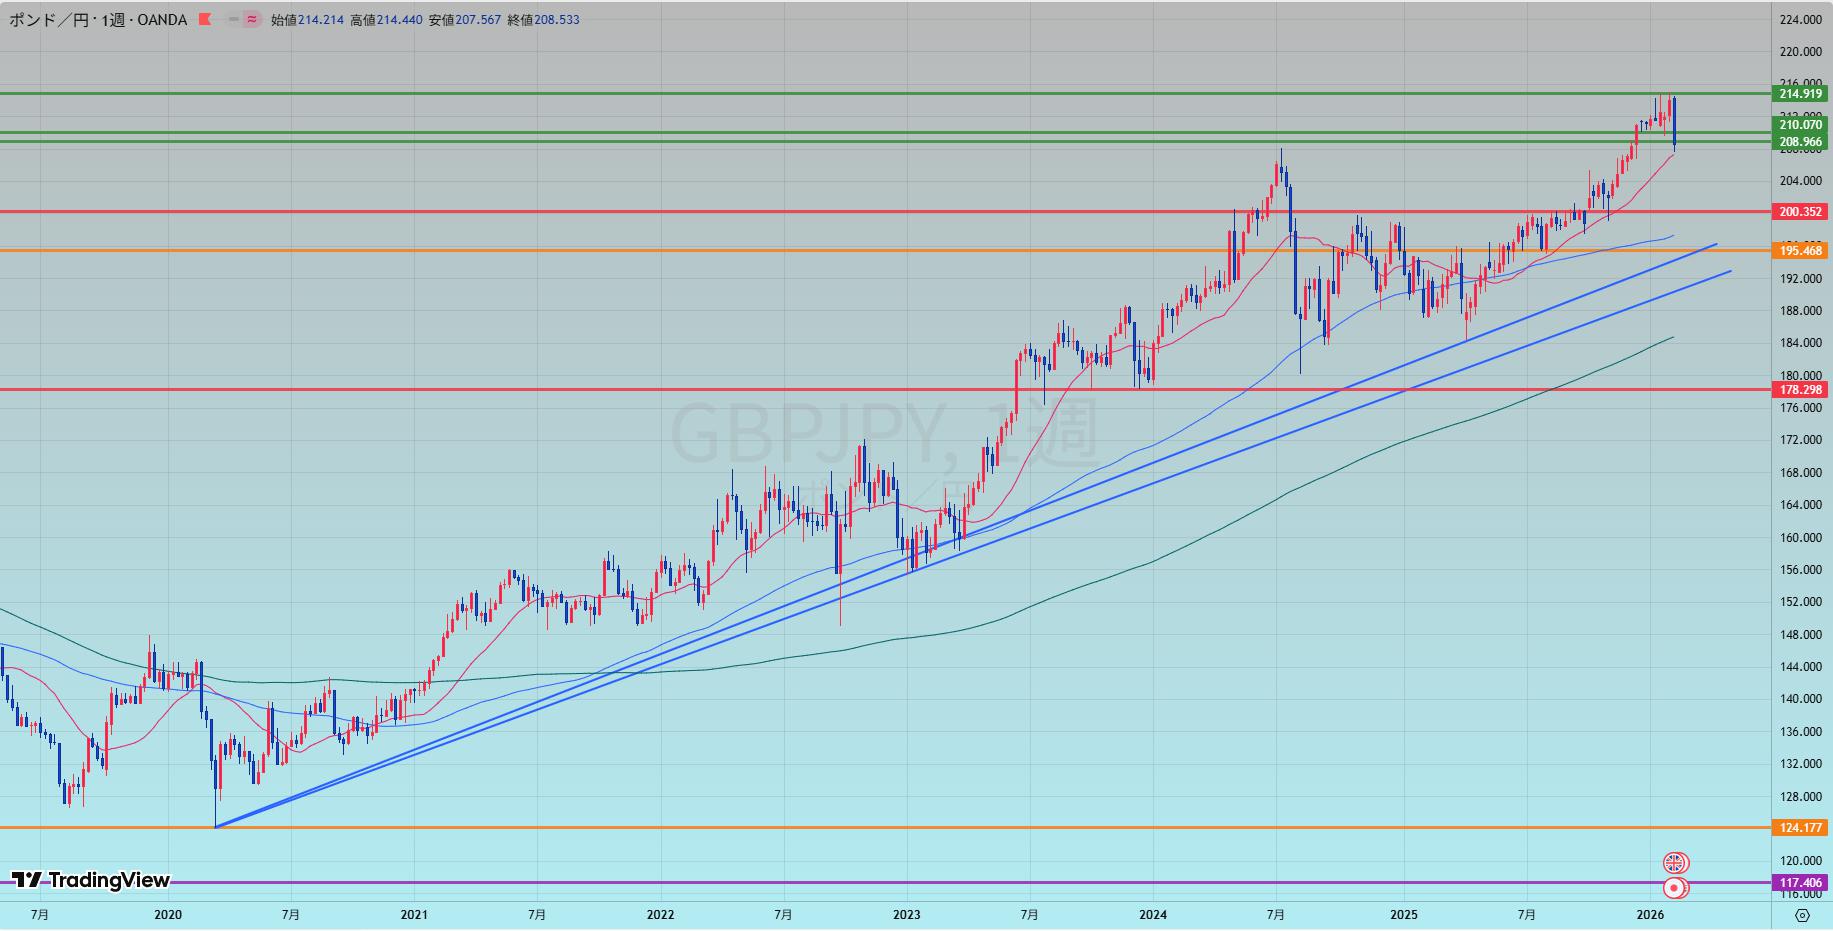
Task: Click the 2023 label on time axis
Action: [x=906, y=915]
